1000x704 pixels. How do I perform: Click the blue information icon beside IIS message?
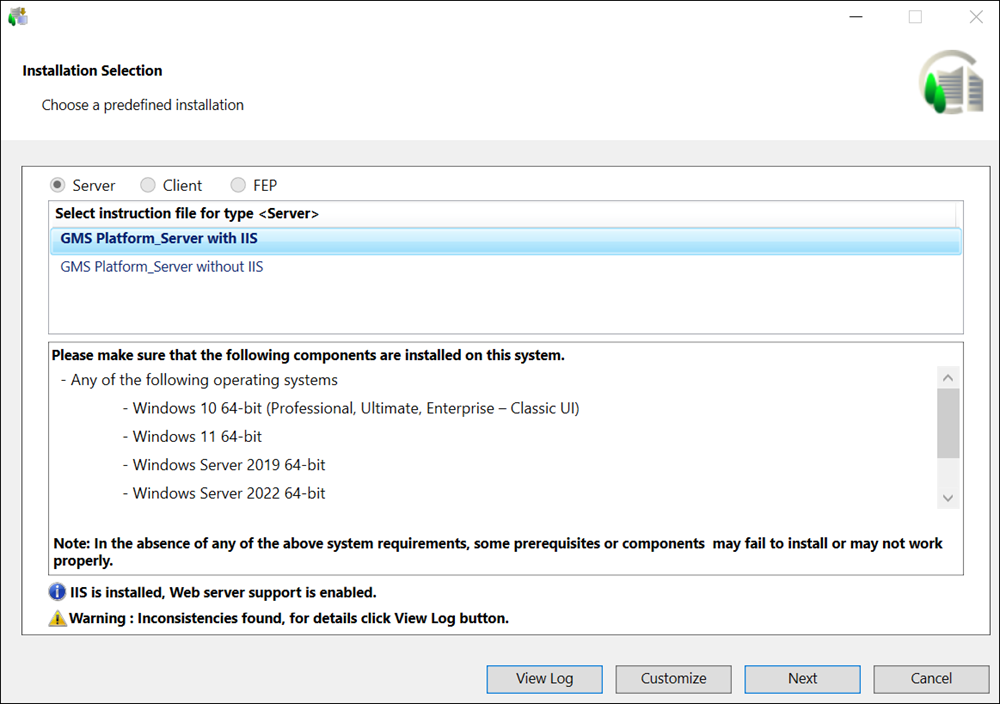(58, 593)
